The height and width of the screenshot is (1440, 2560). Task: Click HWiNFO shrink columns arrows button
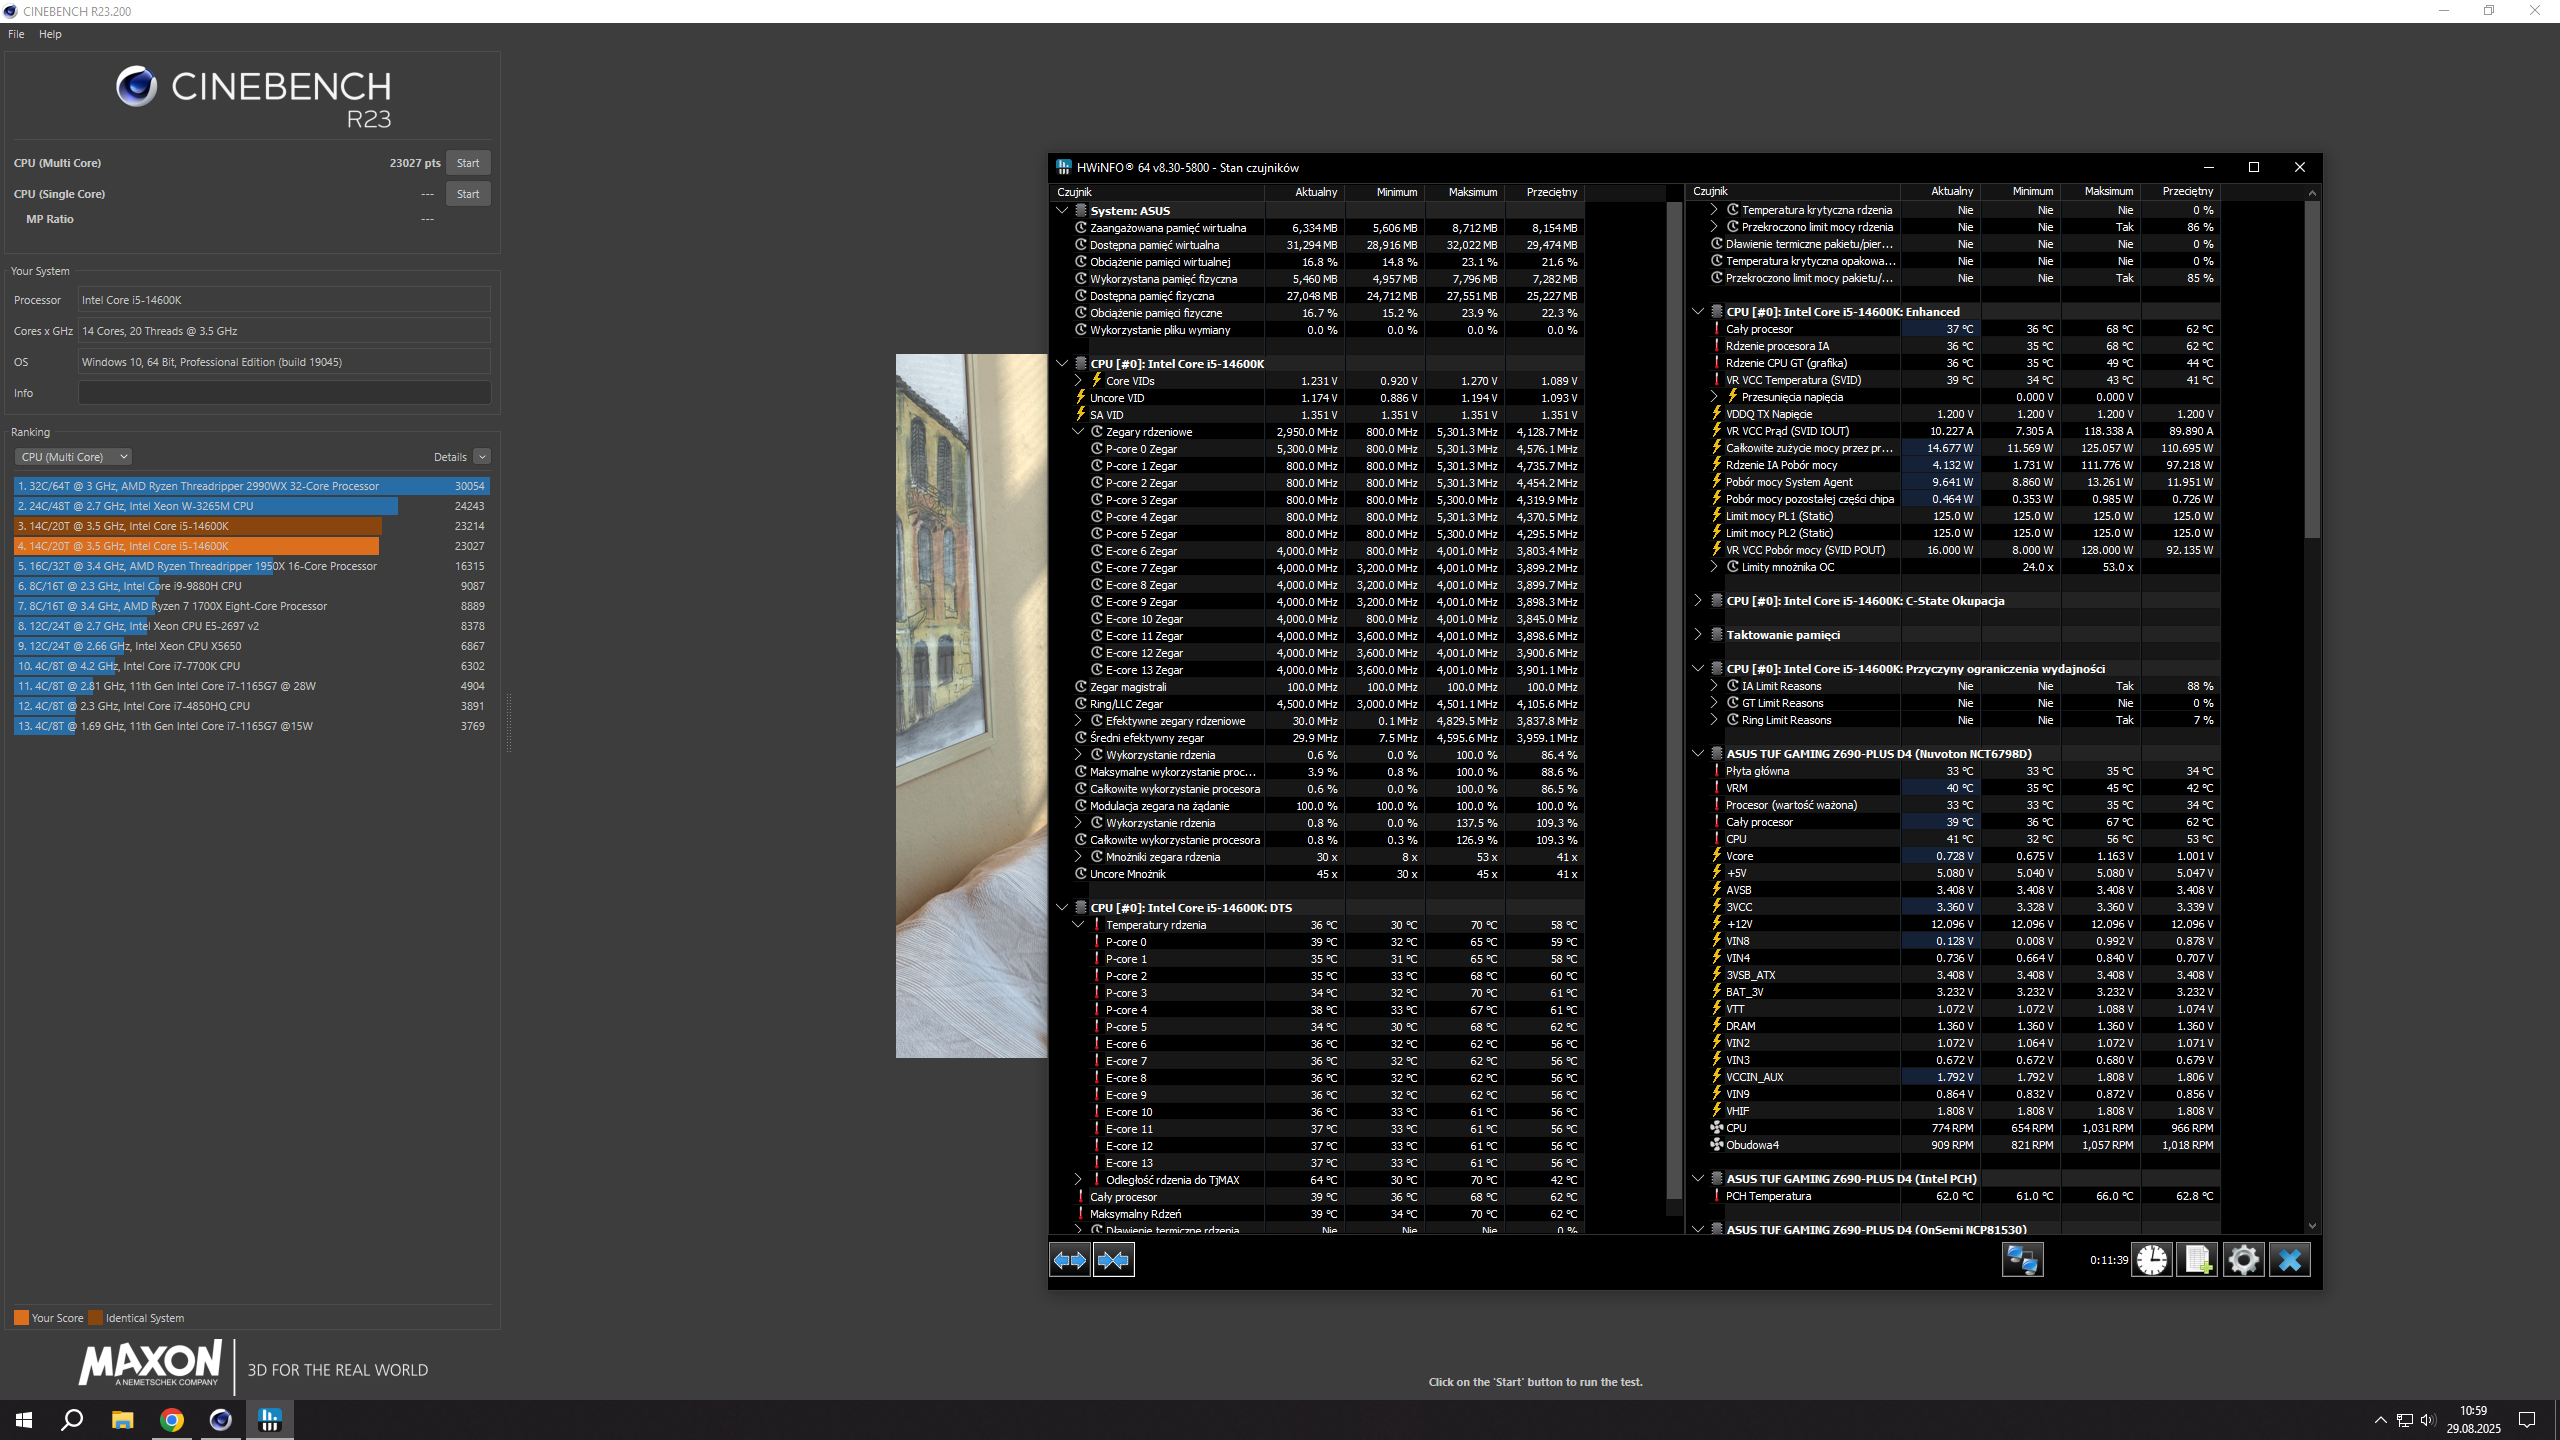tap(1113, 1260)
